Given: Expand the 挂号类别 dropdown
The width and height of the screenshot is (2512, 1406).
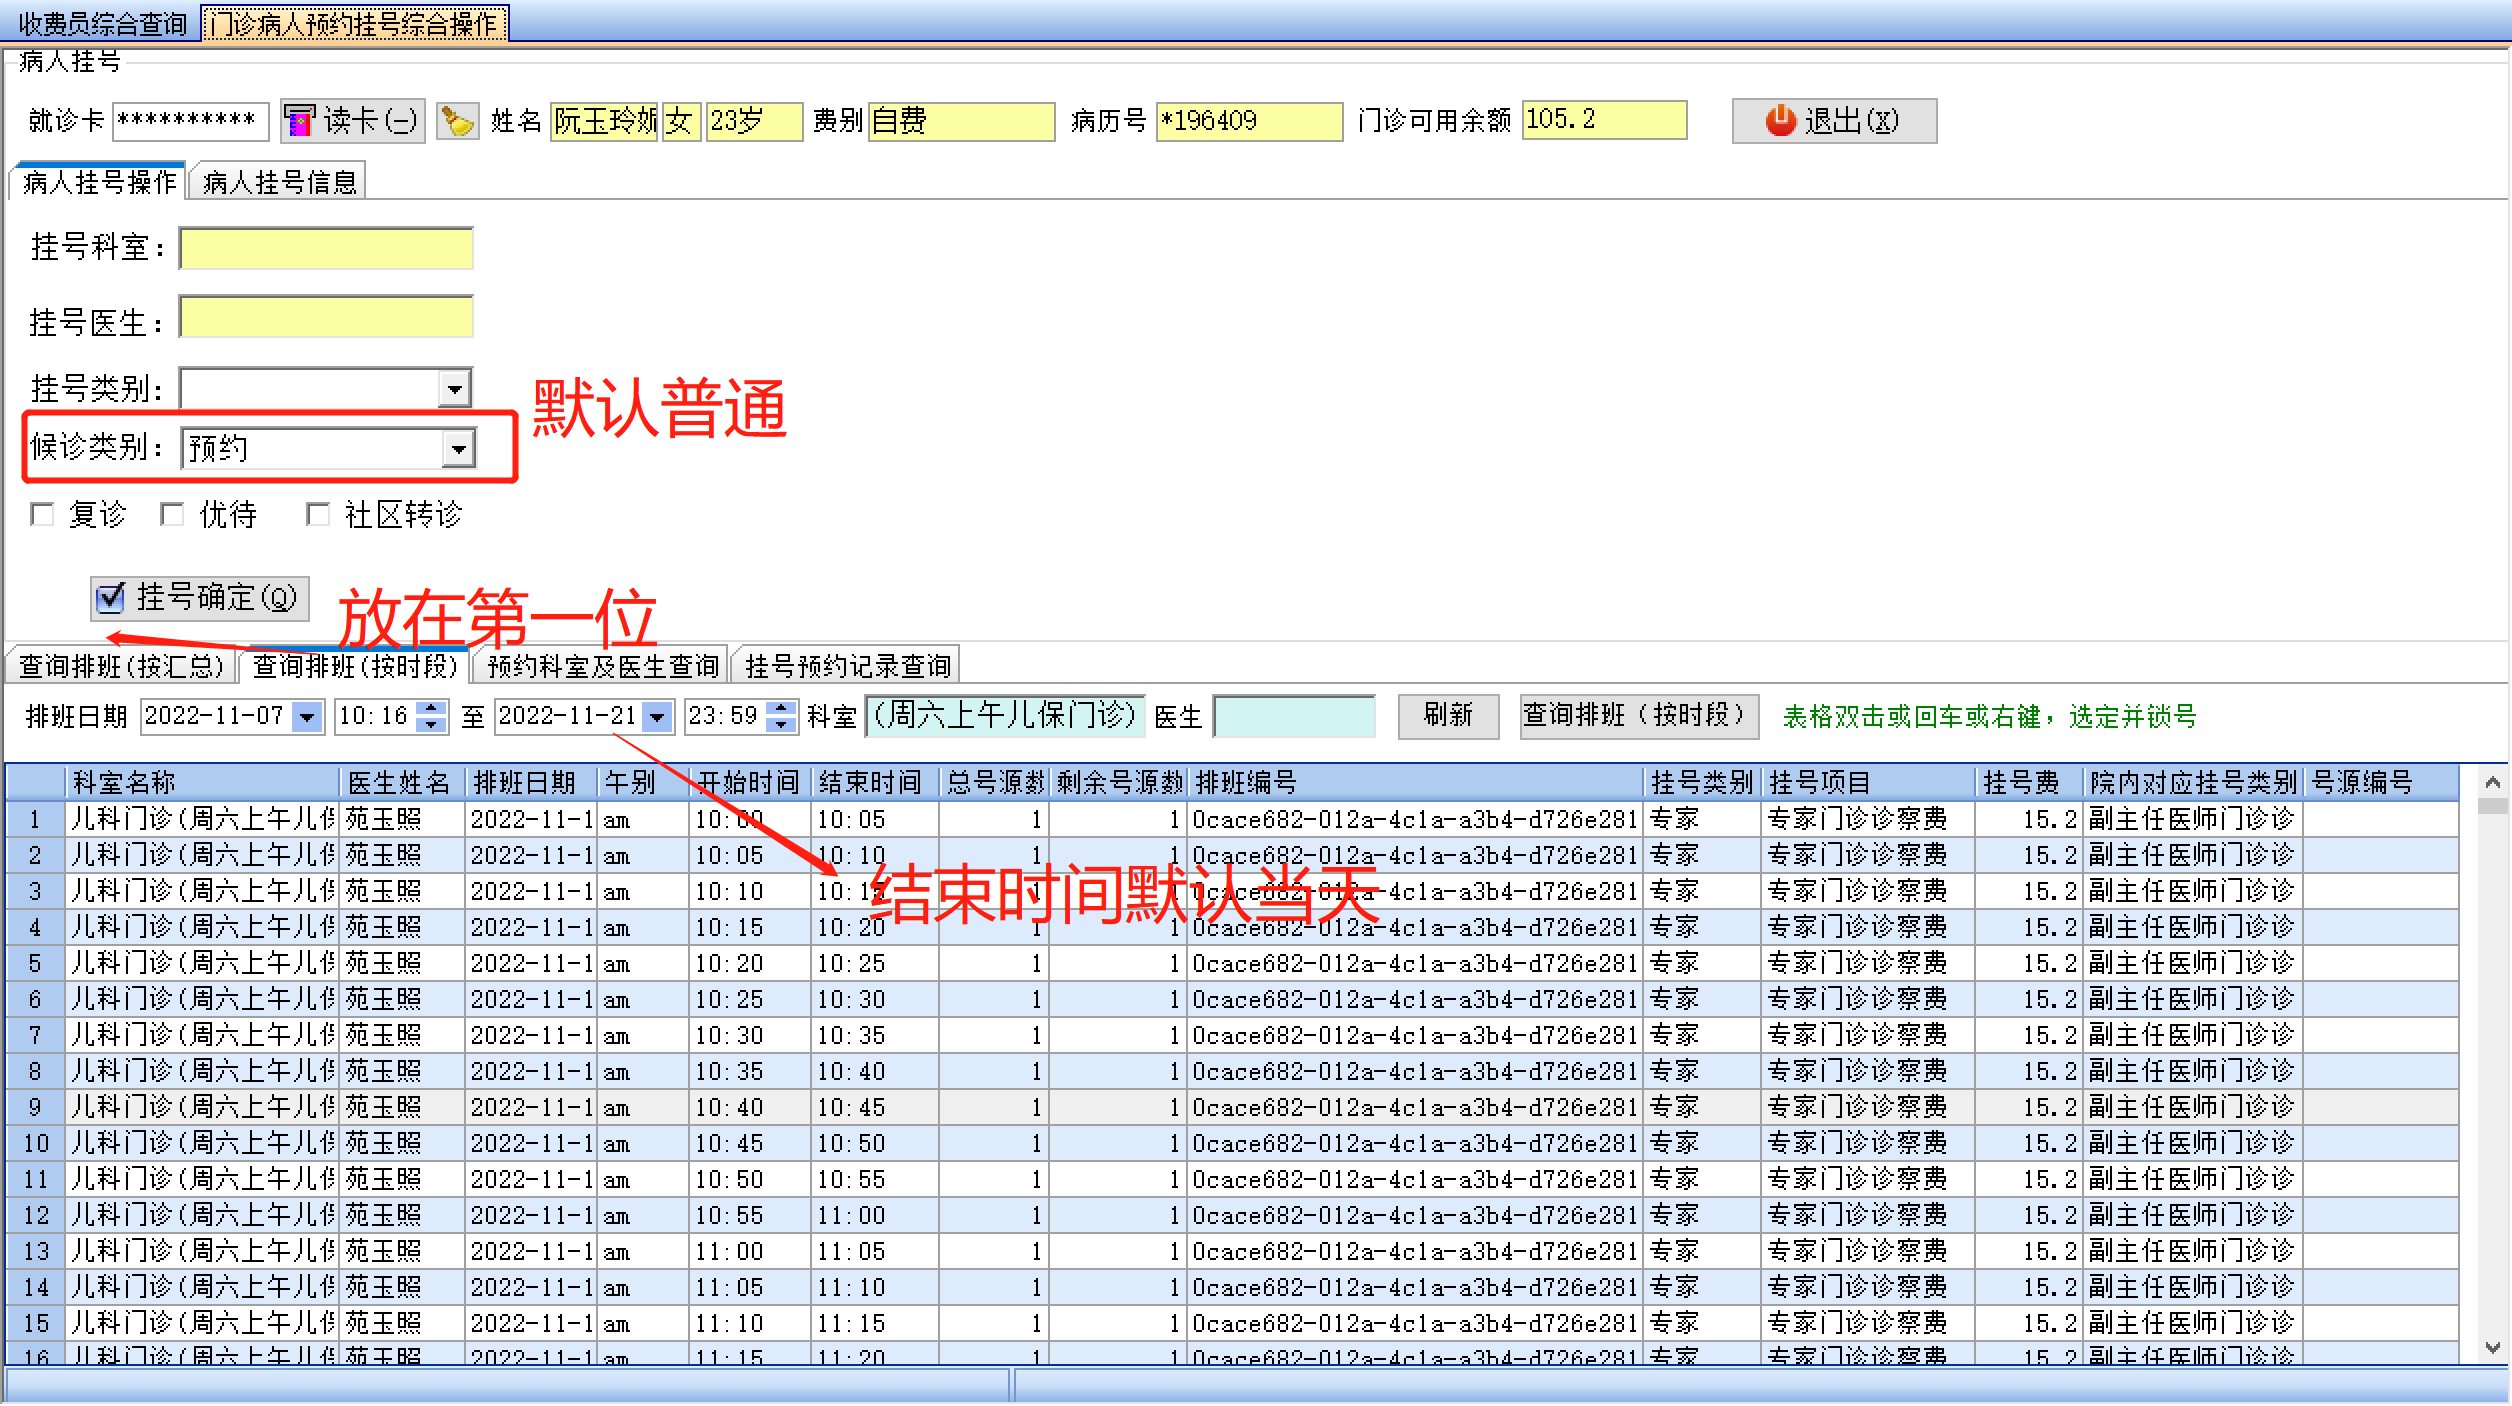Looking at the screenshot, I should (x=454, y=389).
